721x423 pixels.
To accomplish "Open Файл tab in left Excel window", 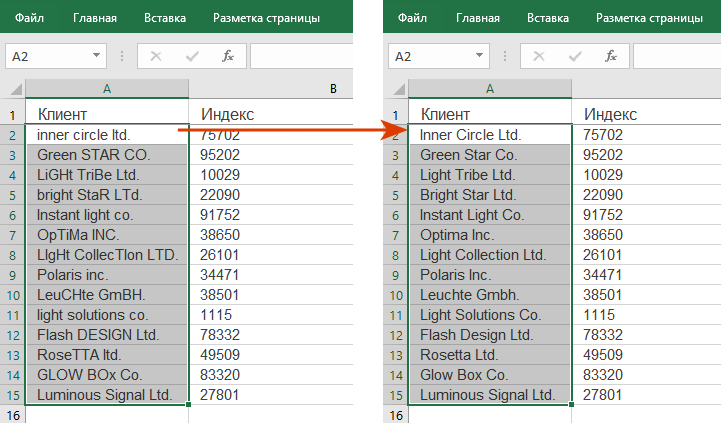I will pos(29,18).
